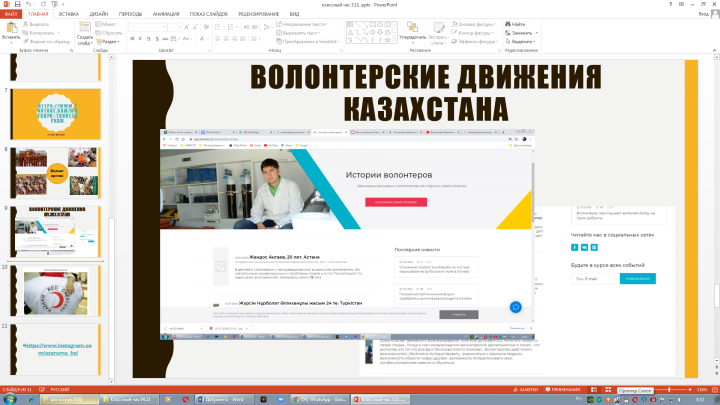
Task: Open Заливка фигуры (Shape Fill) options
Action: [474, 24]
